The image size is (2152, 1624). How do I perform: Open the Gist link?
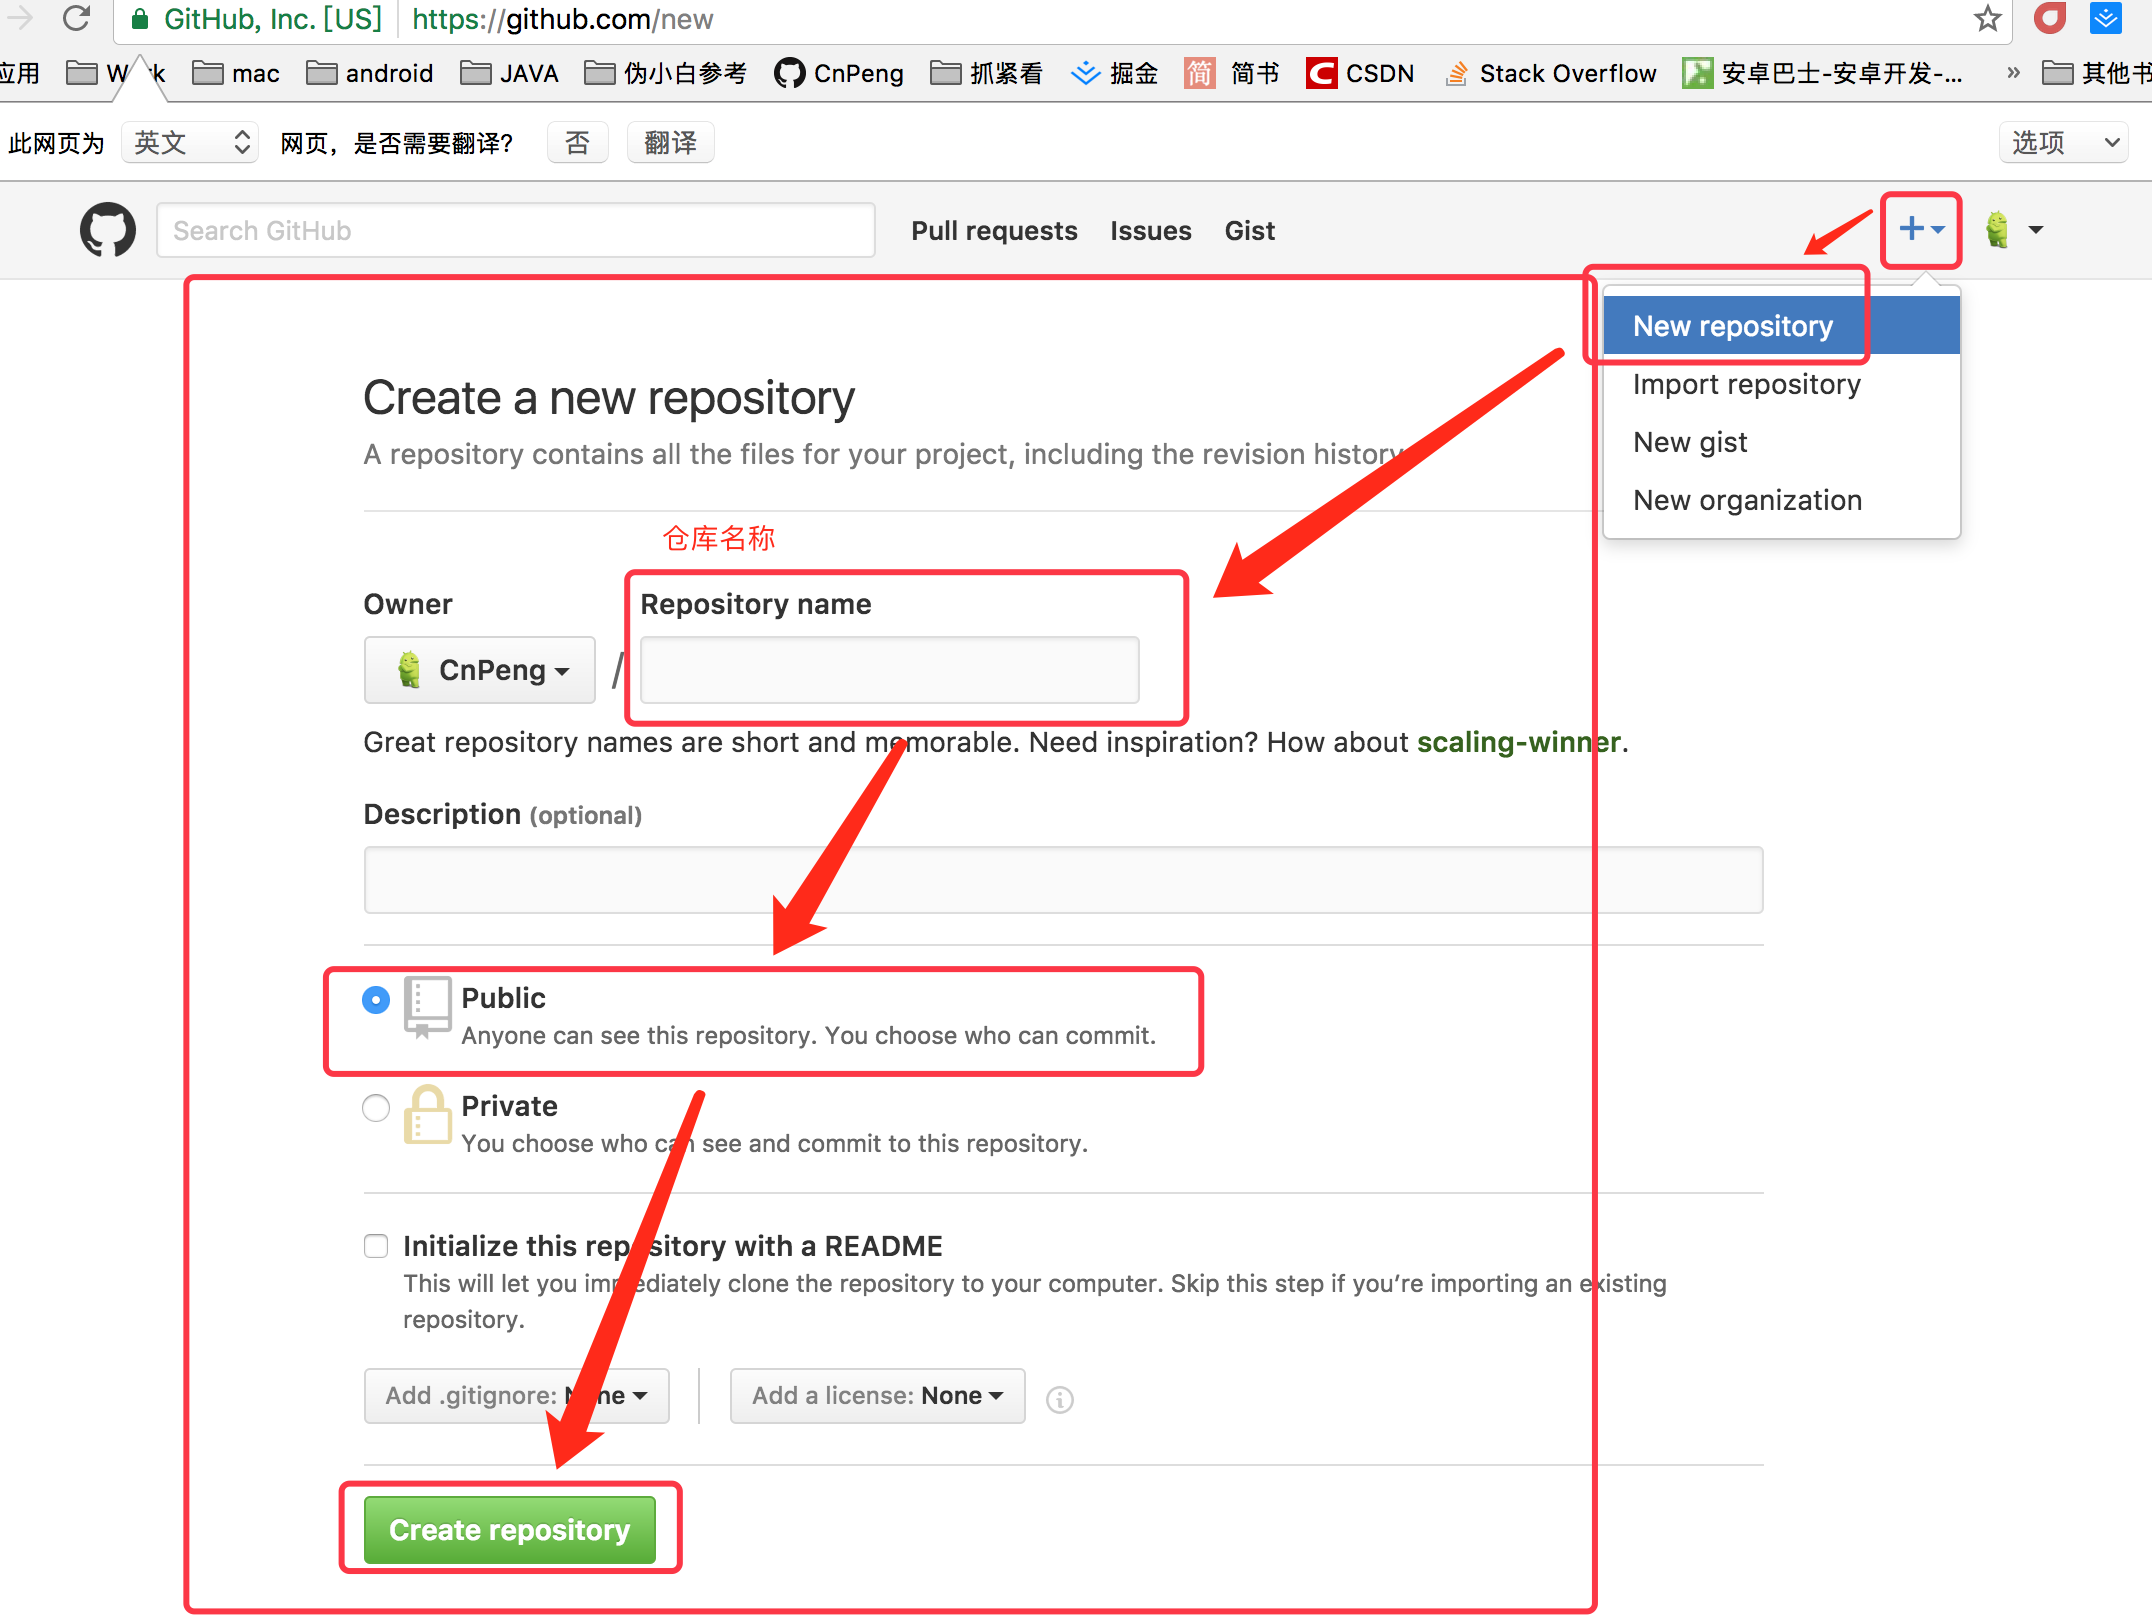[1250, 231]
